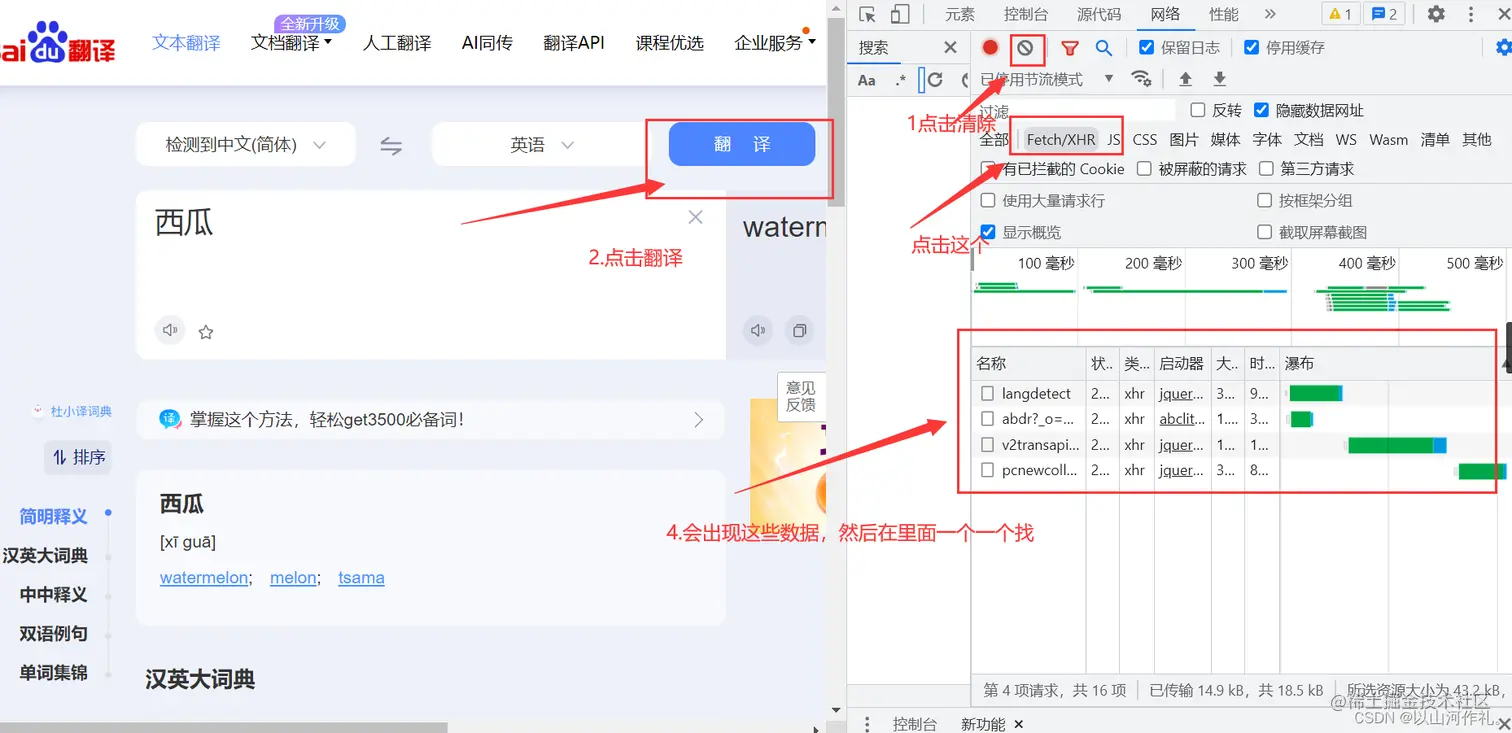Open the watermelon translation link
1512x733 pixels.
point(204,577)
